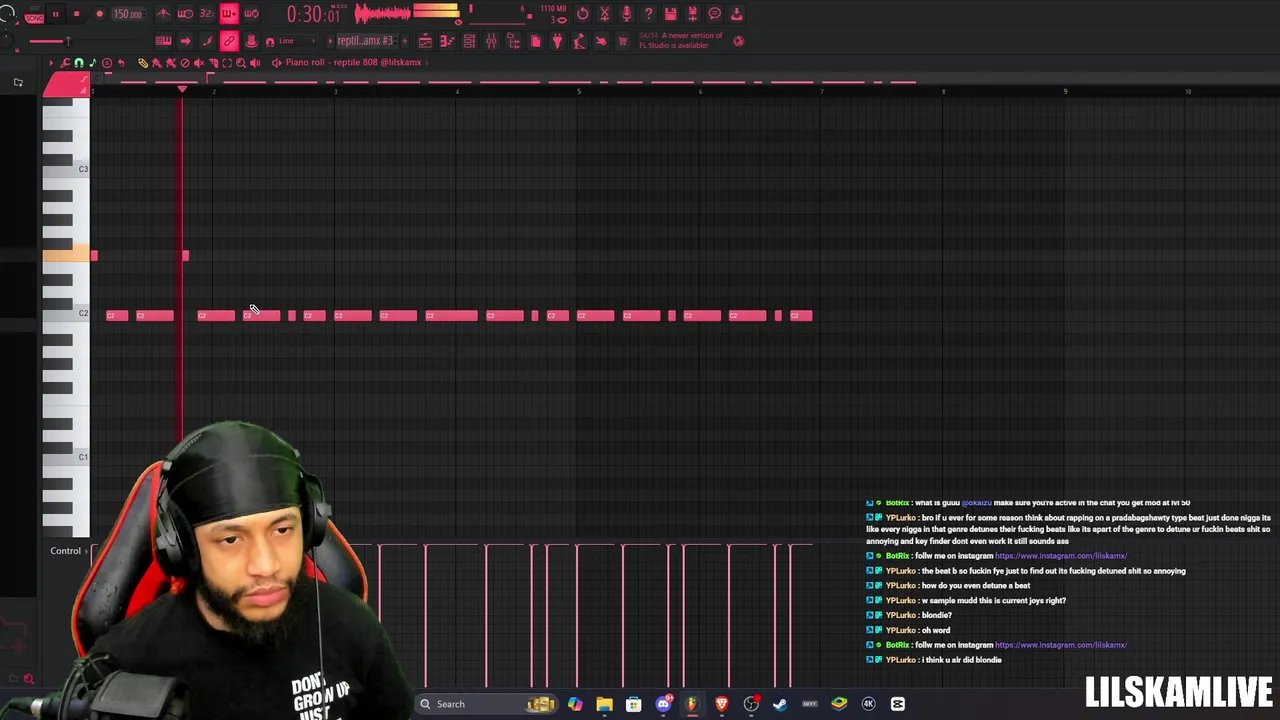
Task: Open the stamp chord tool in piano roll
Action: point(107,63)
